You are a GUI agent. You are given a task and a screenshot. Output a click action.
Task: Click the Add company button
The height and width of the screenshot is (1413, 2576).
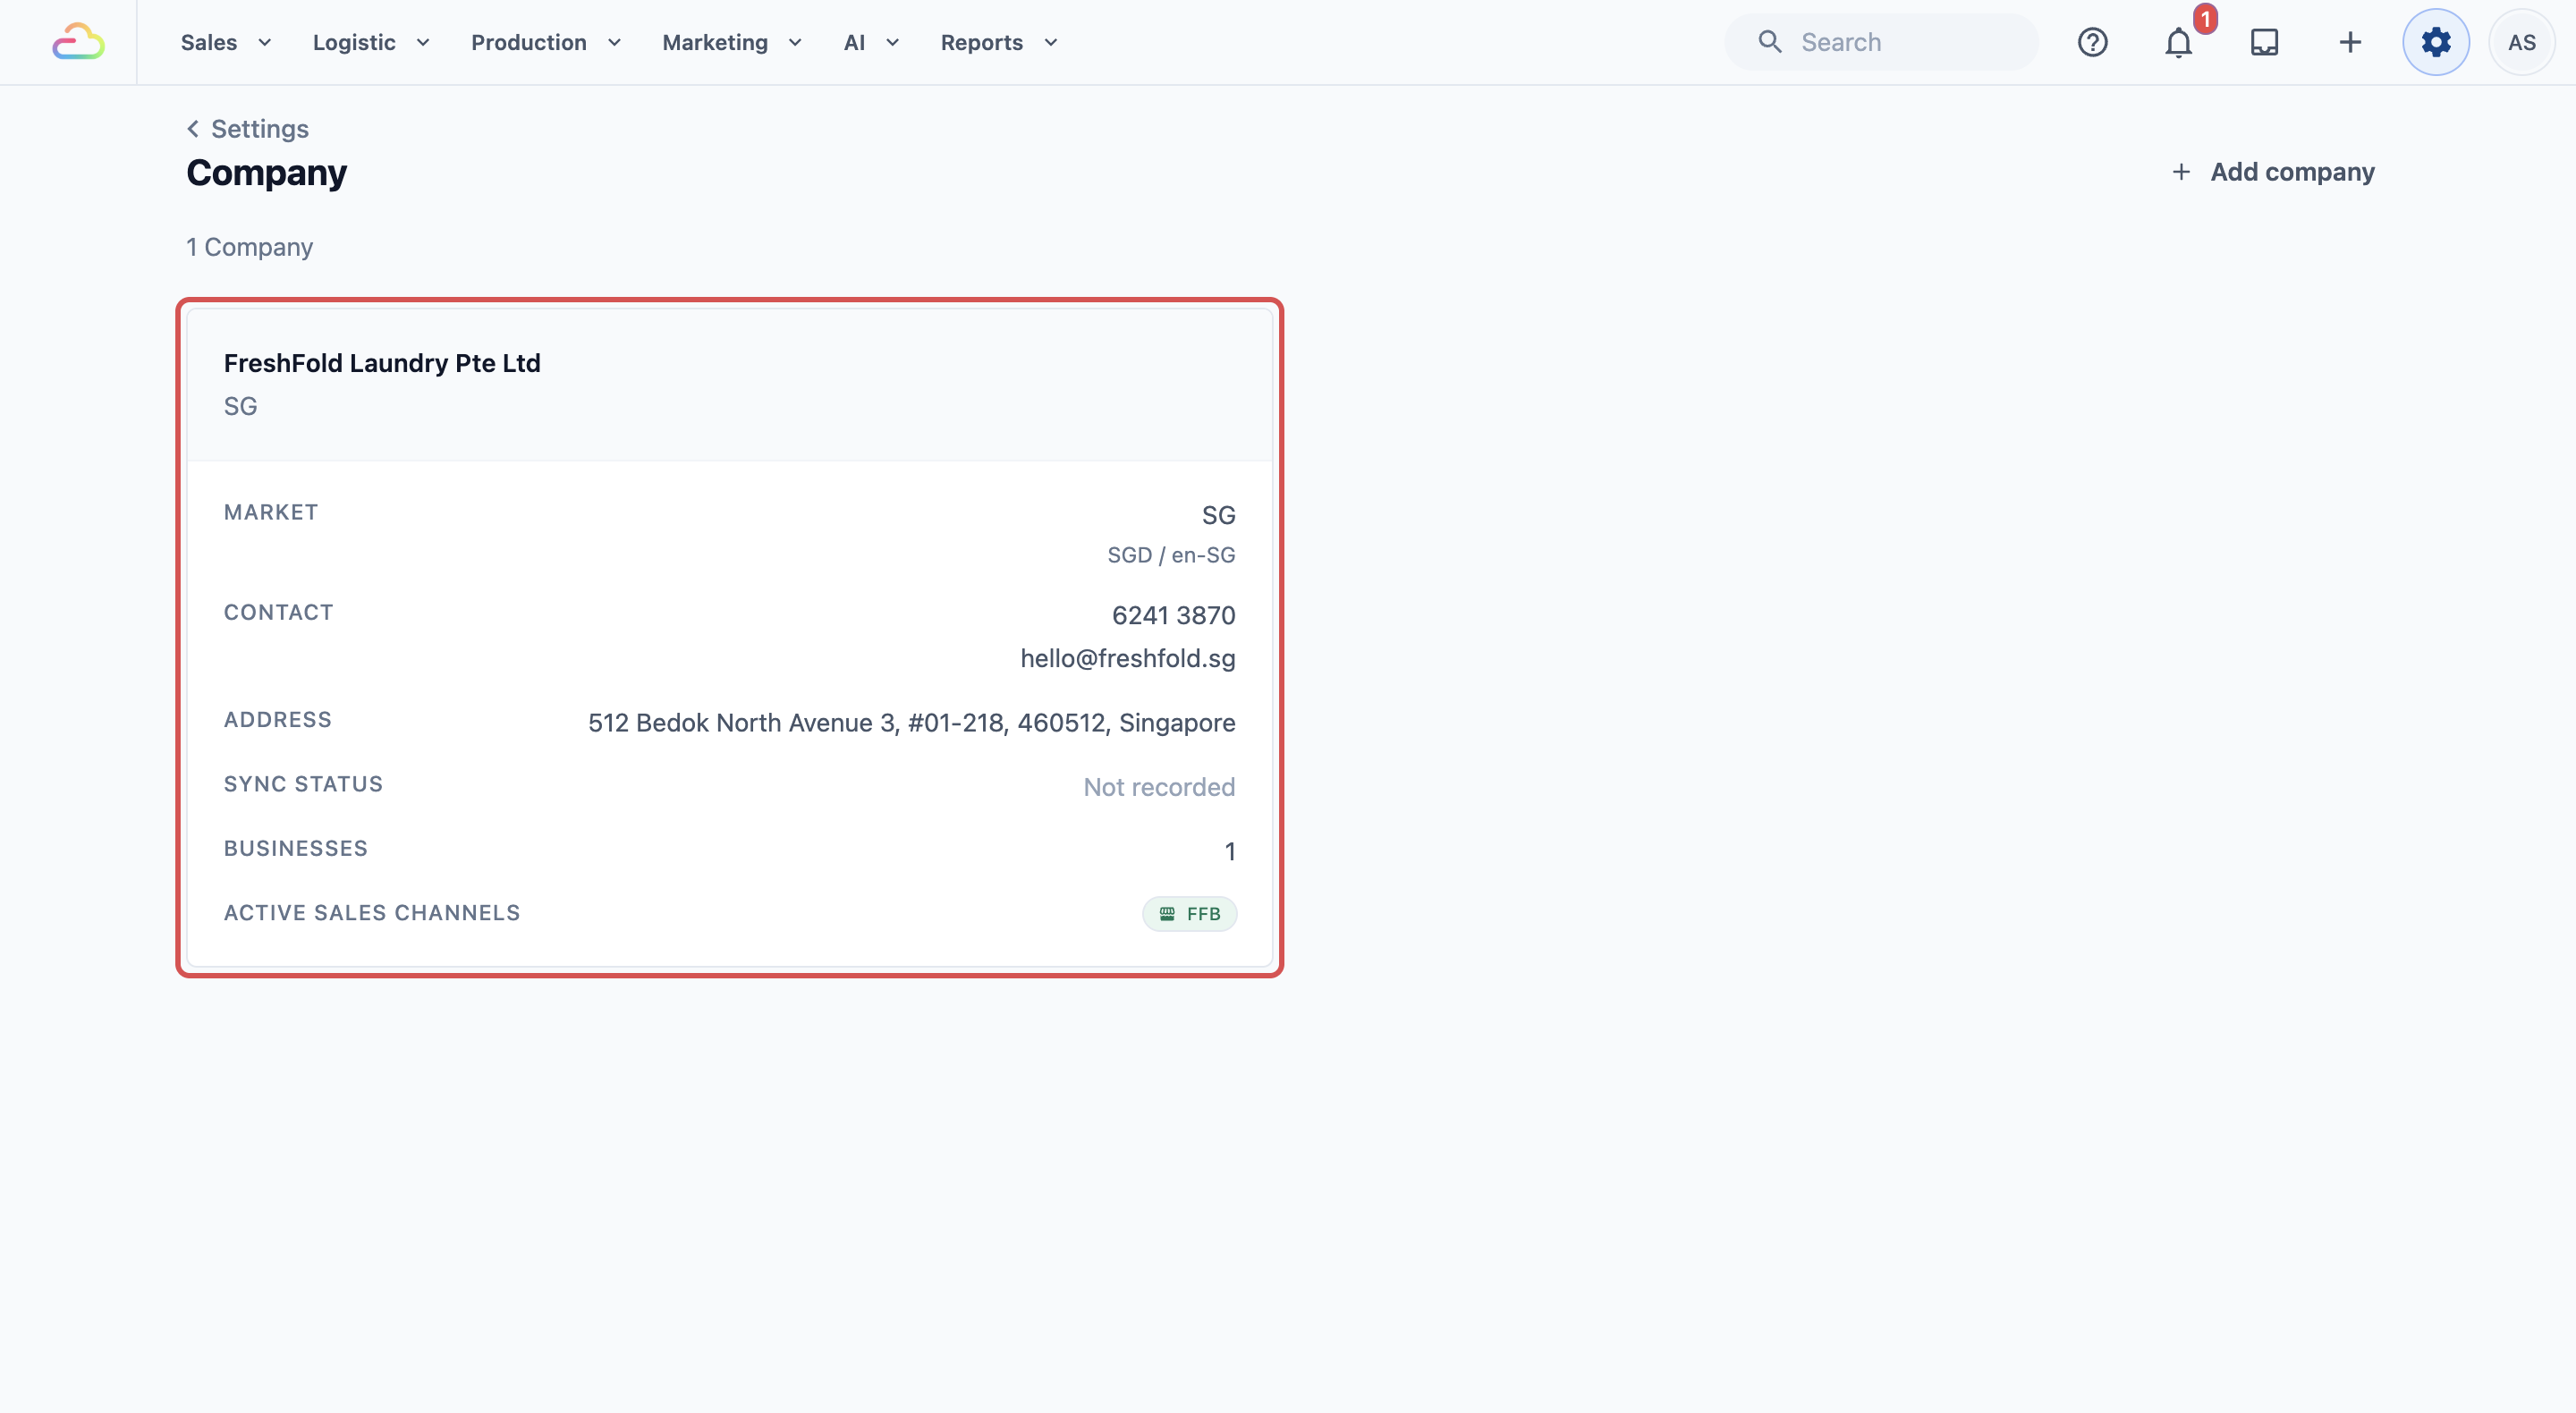(2272, 172)
